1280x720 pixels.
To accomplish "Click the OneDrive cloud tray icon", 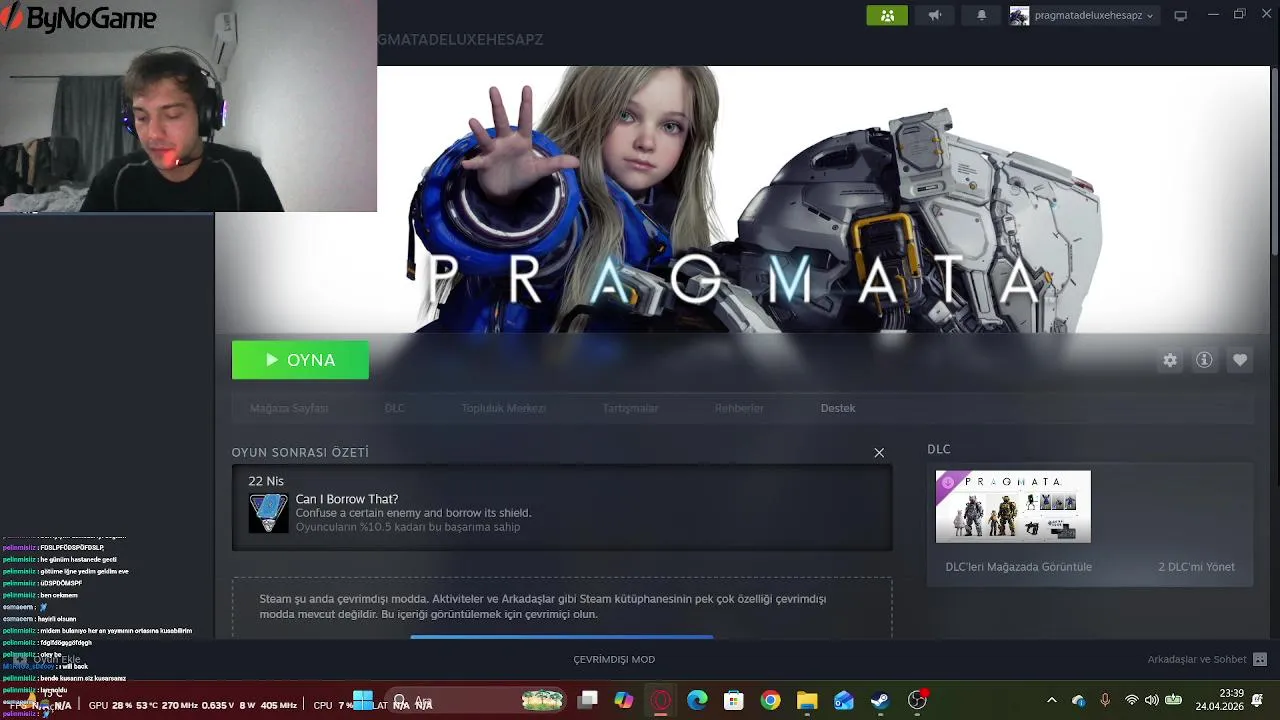I will [1078, 701].
